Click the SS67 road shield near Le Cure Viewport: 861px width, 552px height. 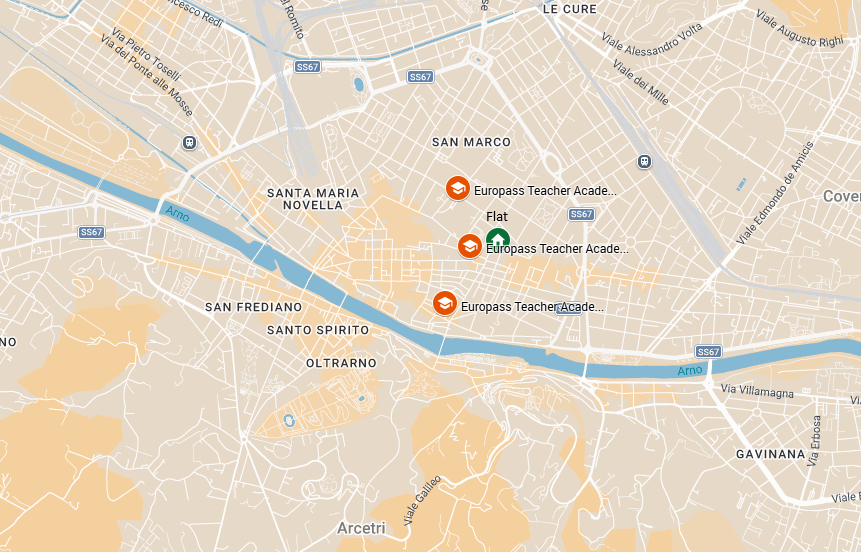tap(421, 77)
